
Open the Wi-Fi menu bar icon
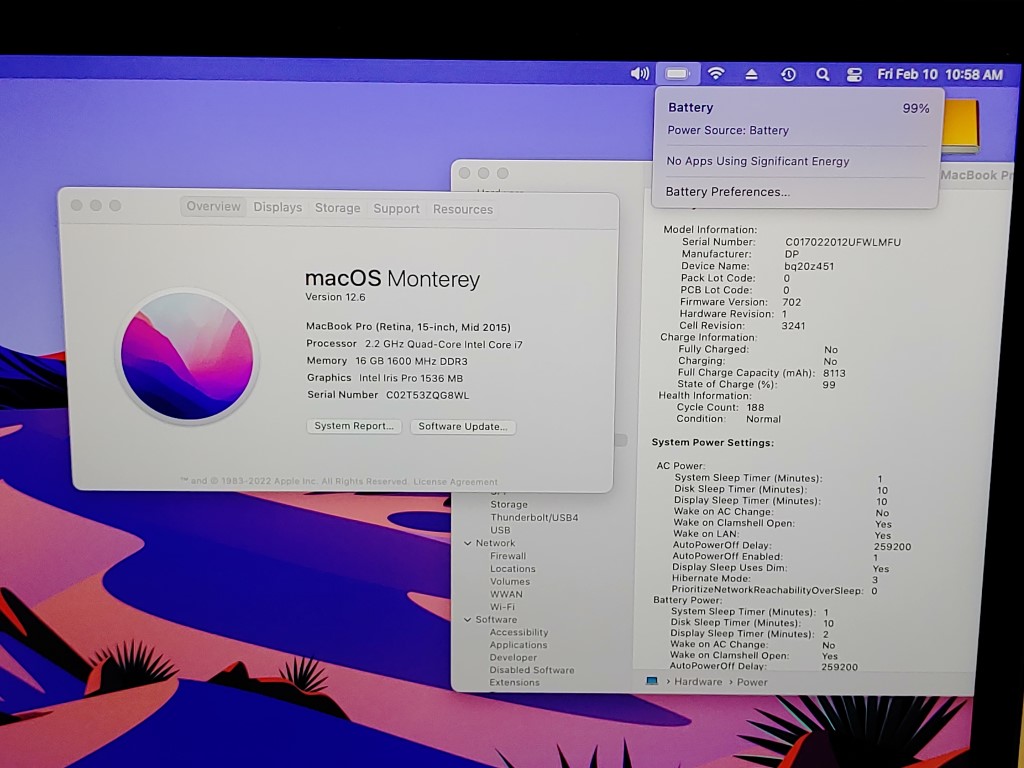tap(716, 74)
